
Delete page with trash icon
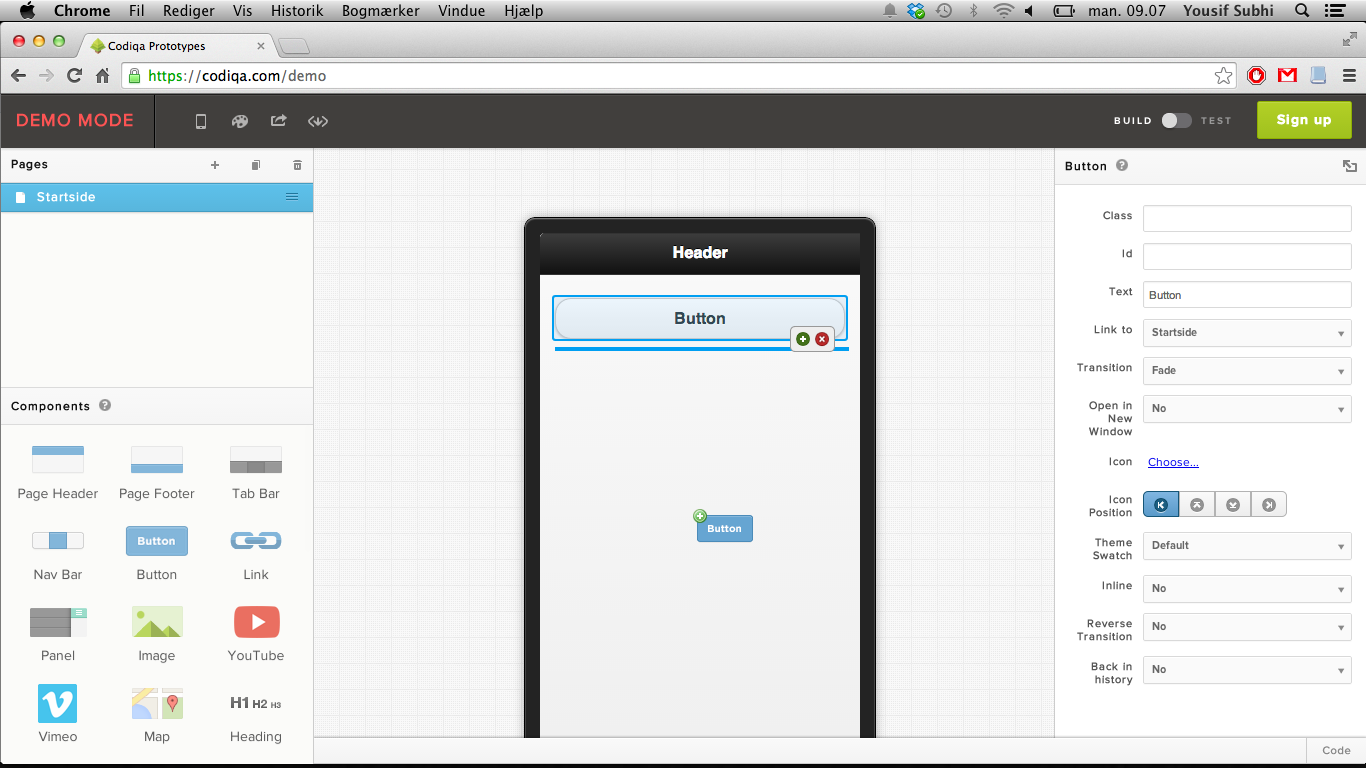pos(297,165)
